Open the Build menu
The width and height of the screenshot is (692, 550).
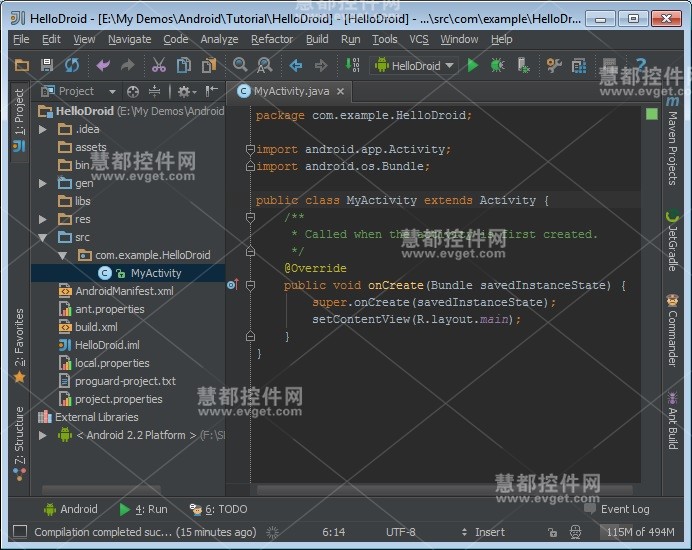pos(317,39)
